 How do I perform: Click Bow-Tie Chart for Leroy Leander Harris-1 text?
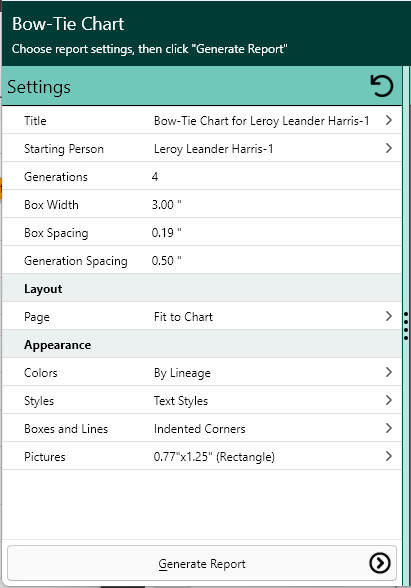[261, 121]
